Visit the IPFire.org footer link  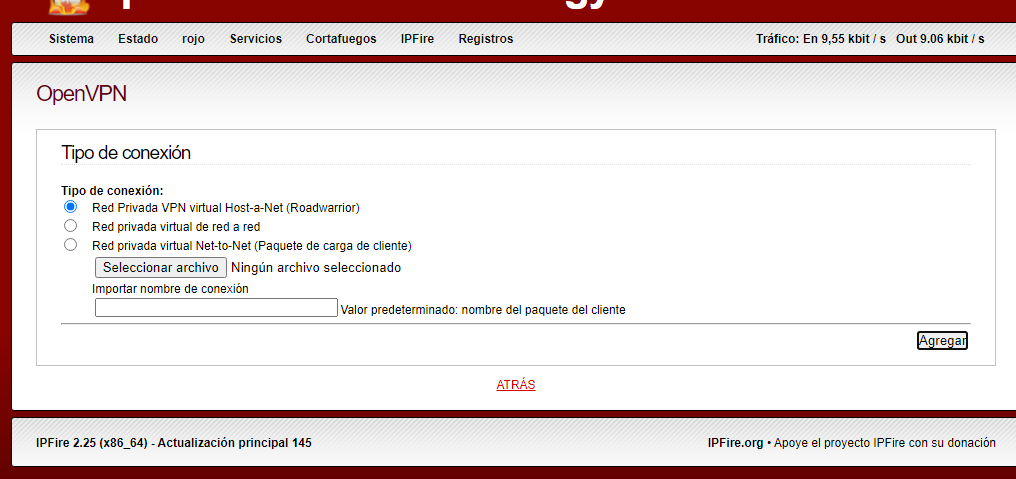tap(735, 443)
